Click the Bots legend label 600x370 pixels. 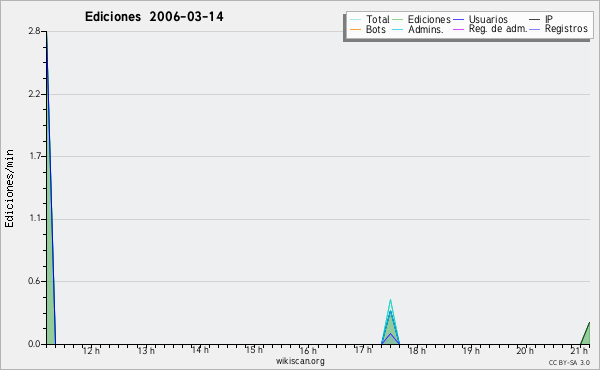click(376, 29)
